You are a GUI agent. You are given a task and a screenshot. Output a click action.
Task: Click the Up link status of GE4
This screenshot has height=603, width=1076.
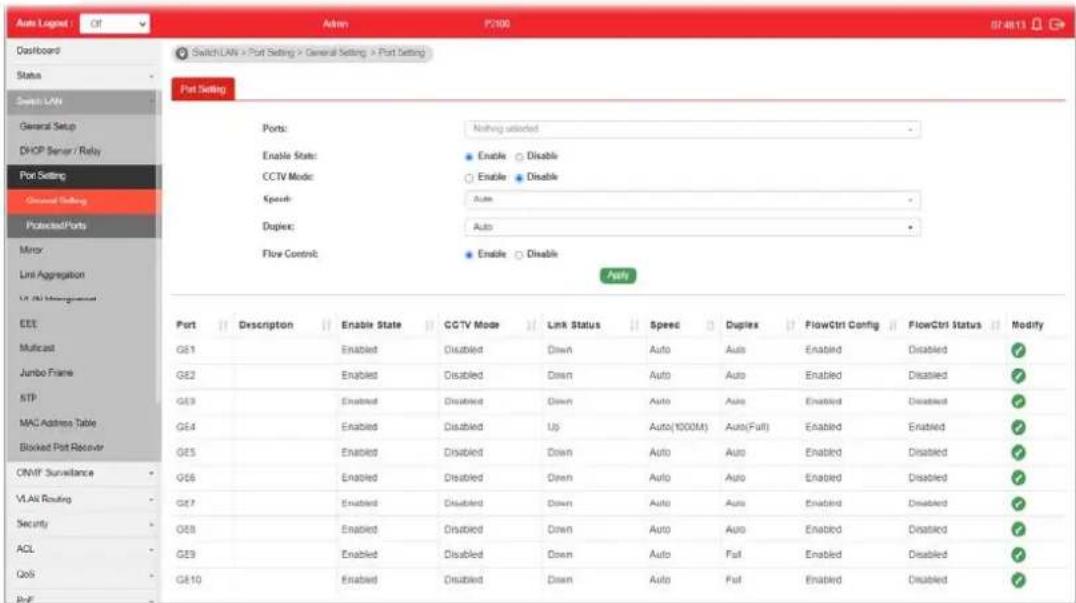(553, 427)
